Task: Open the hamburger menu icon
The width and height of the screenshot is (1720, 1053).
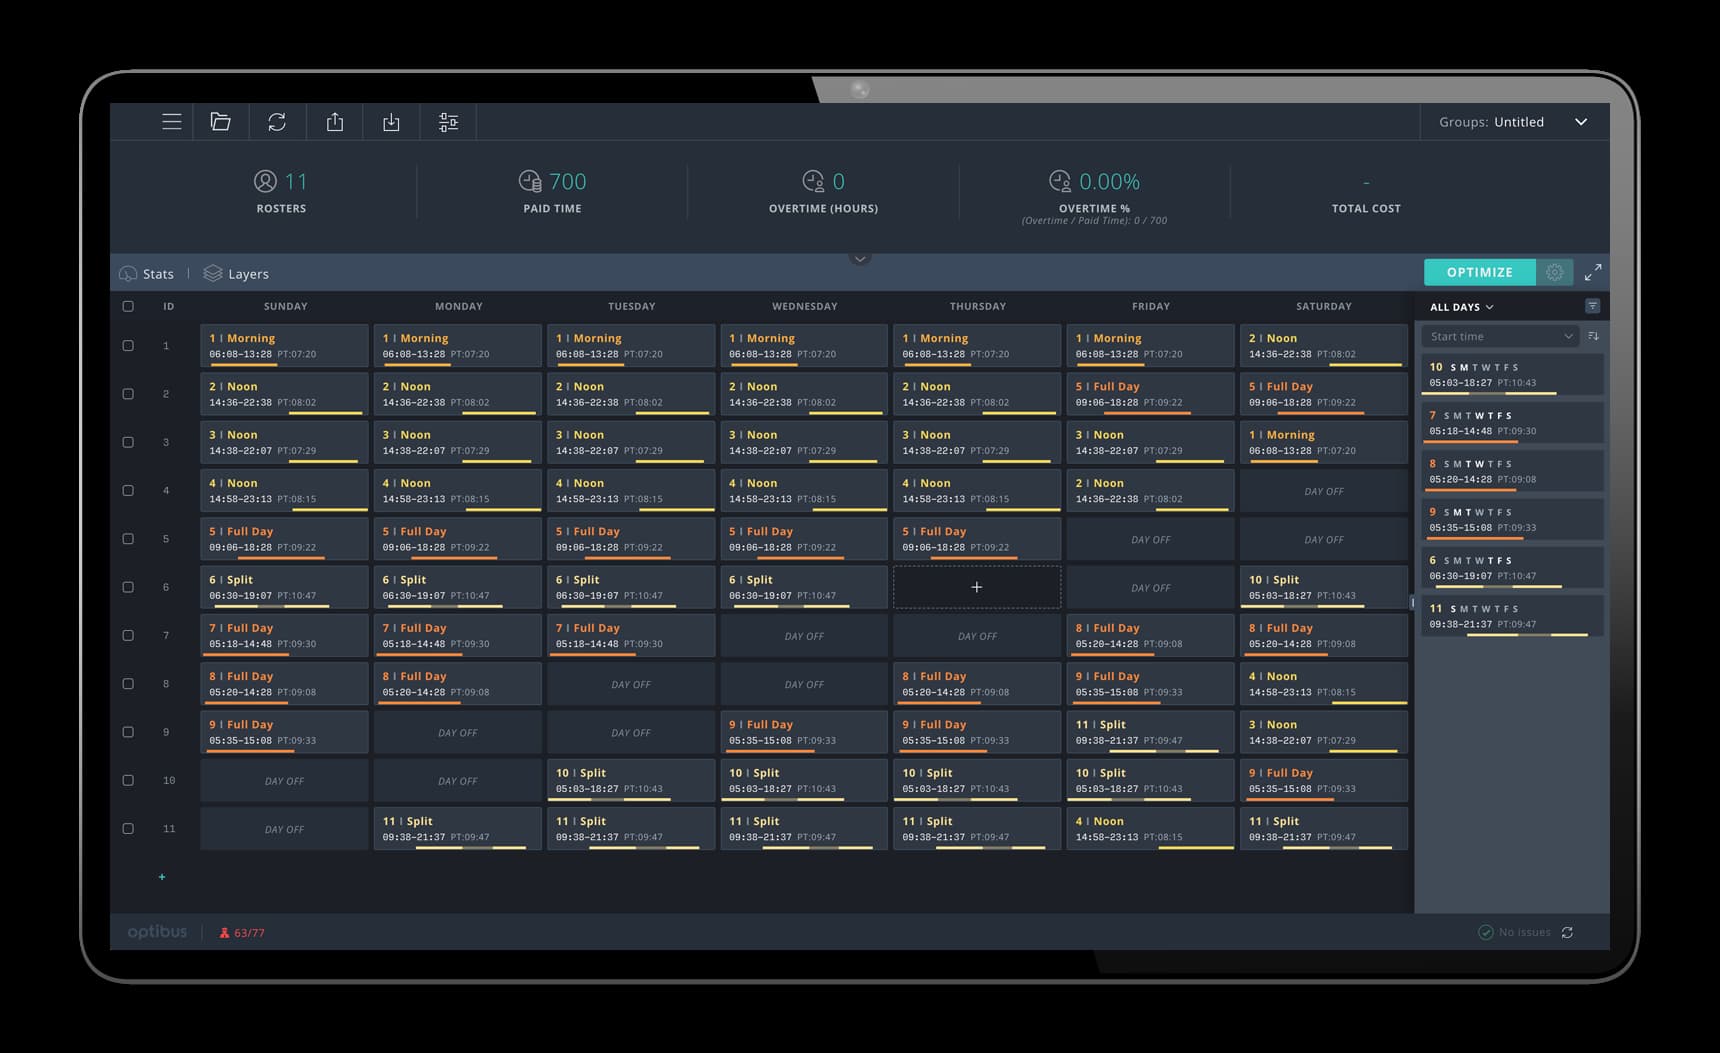Action: tap(172, 122)
